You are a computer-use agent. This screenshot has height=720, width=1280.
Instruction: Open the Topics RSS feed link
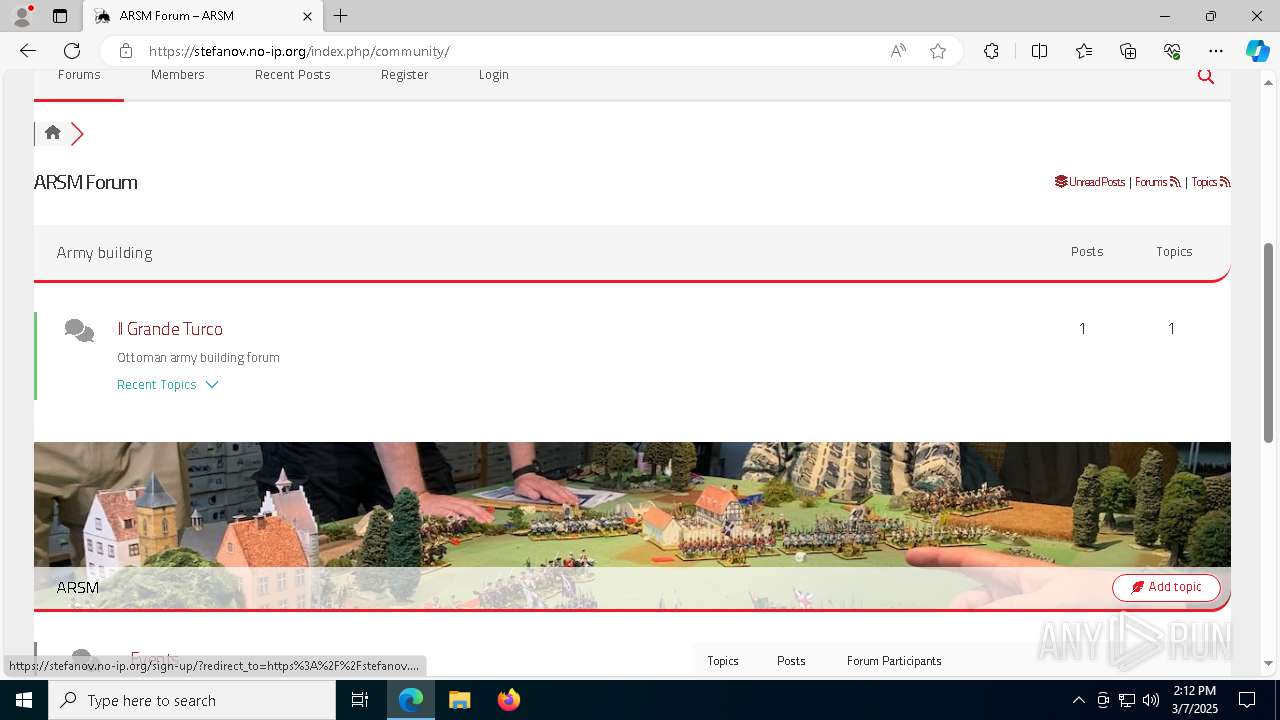[x=1211, y=182]
